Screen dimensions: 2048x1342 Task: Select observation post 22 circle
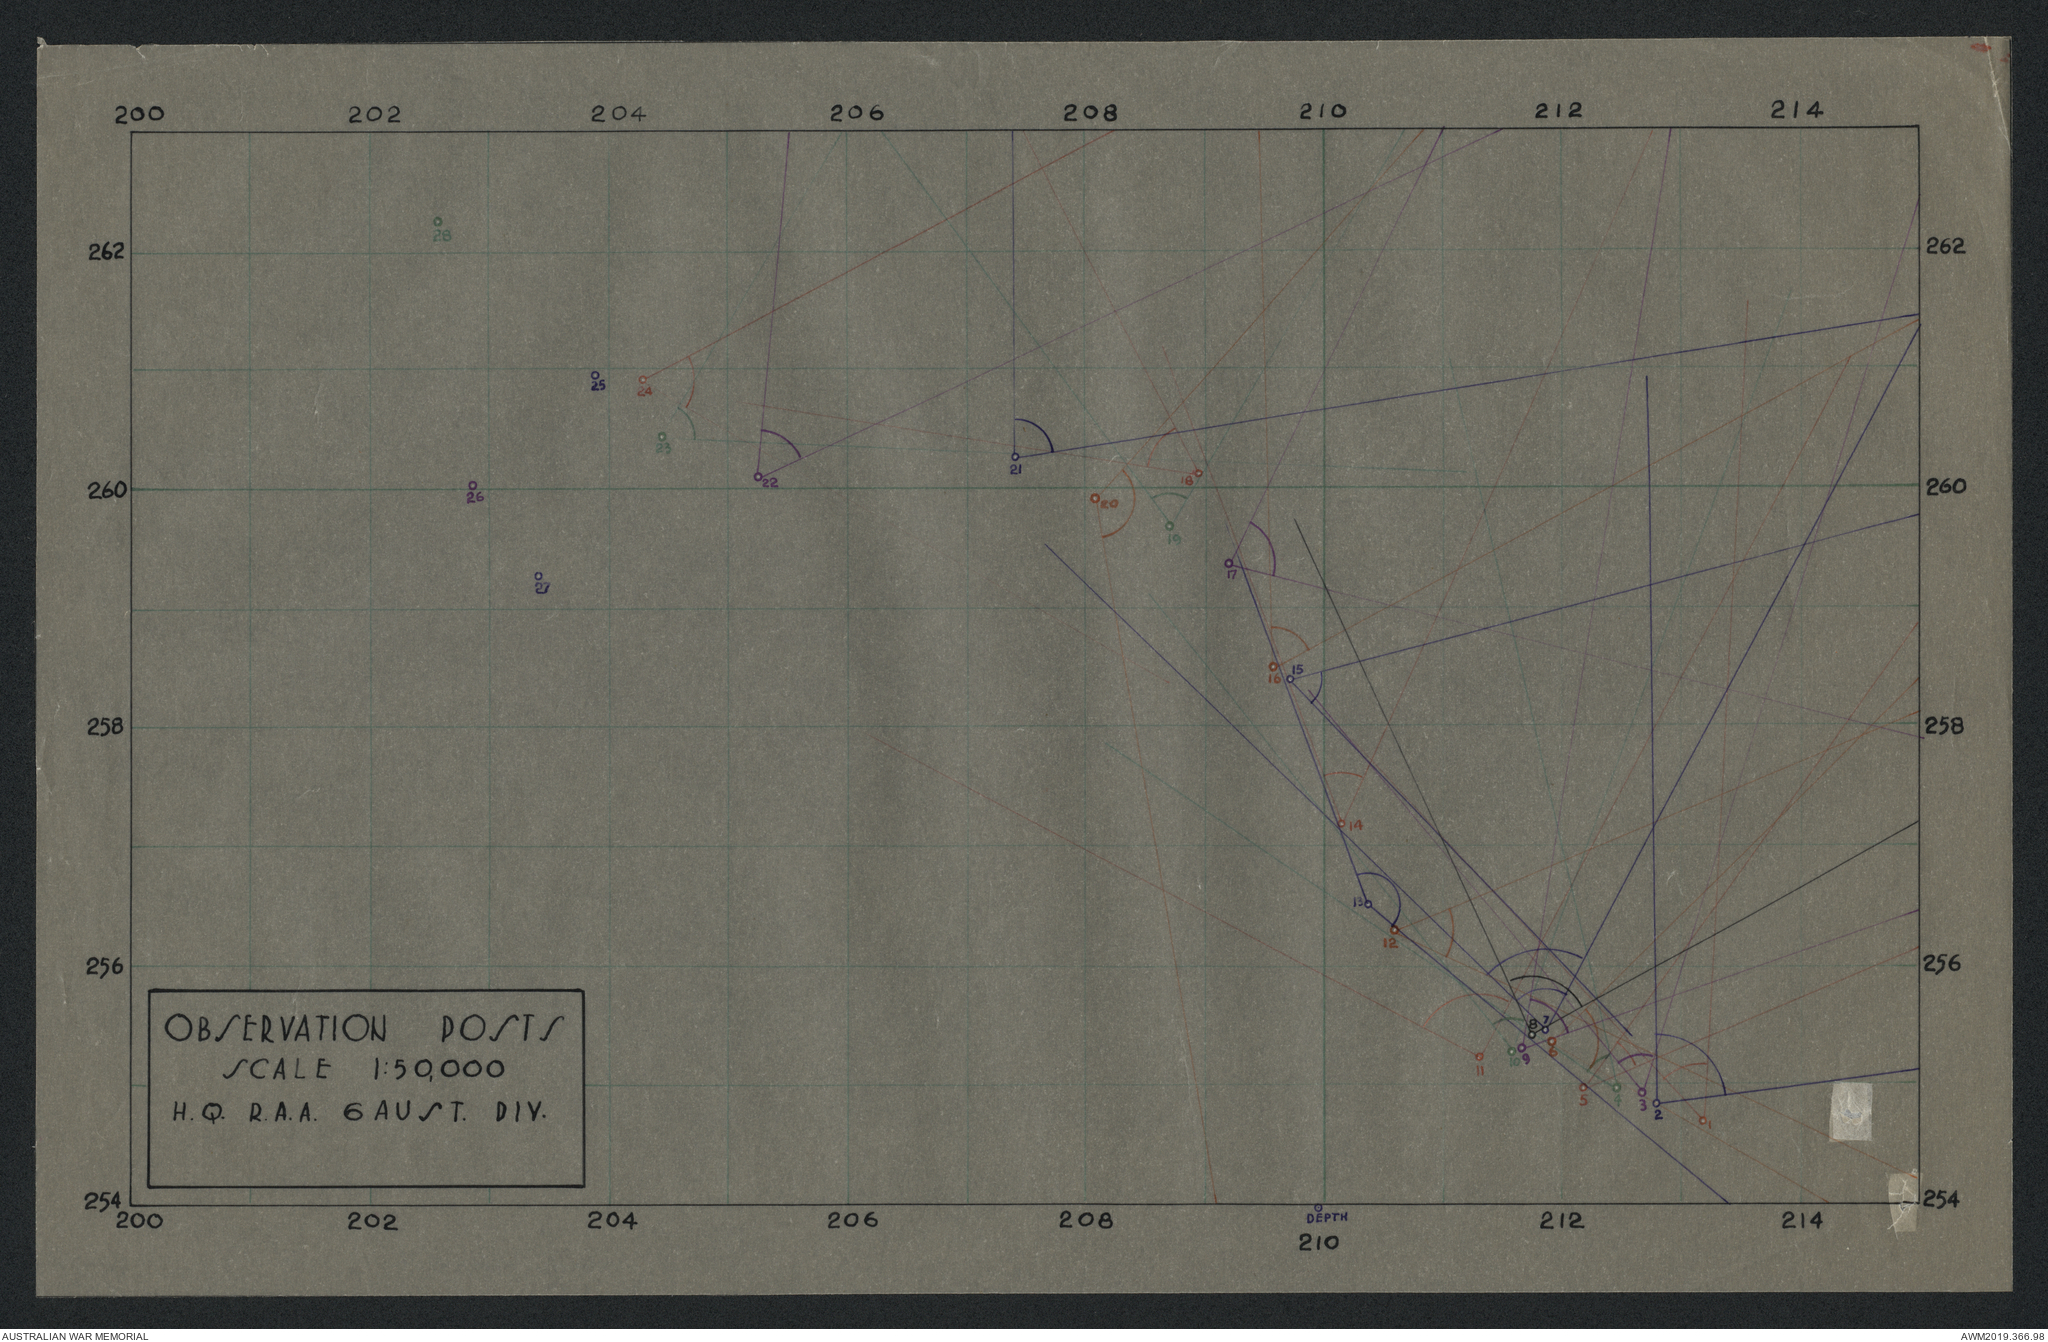(x=757, y=476)
